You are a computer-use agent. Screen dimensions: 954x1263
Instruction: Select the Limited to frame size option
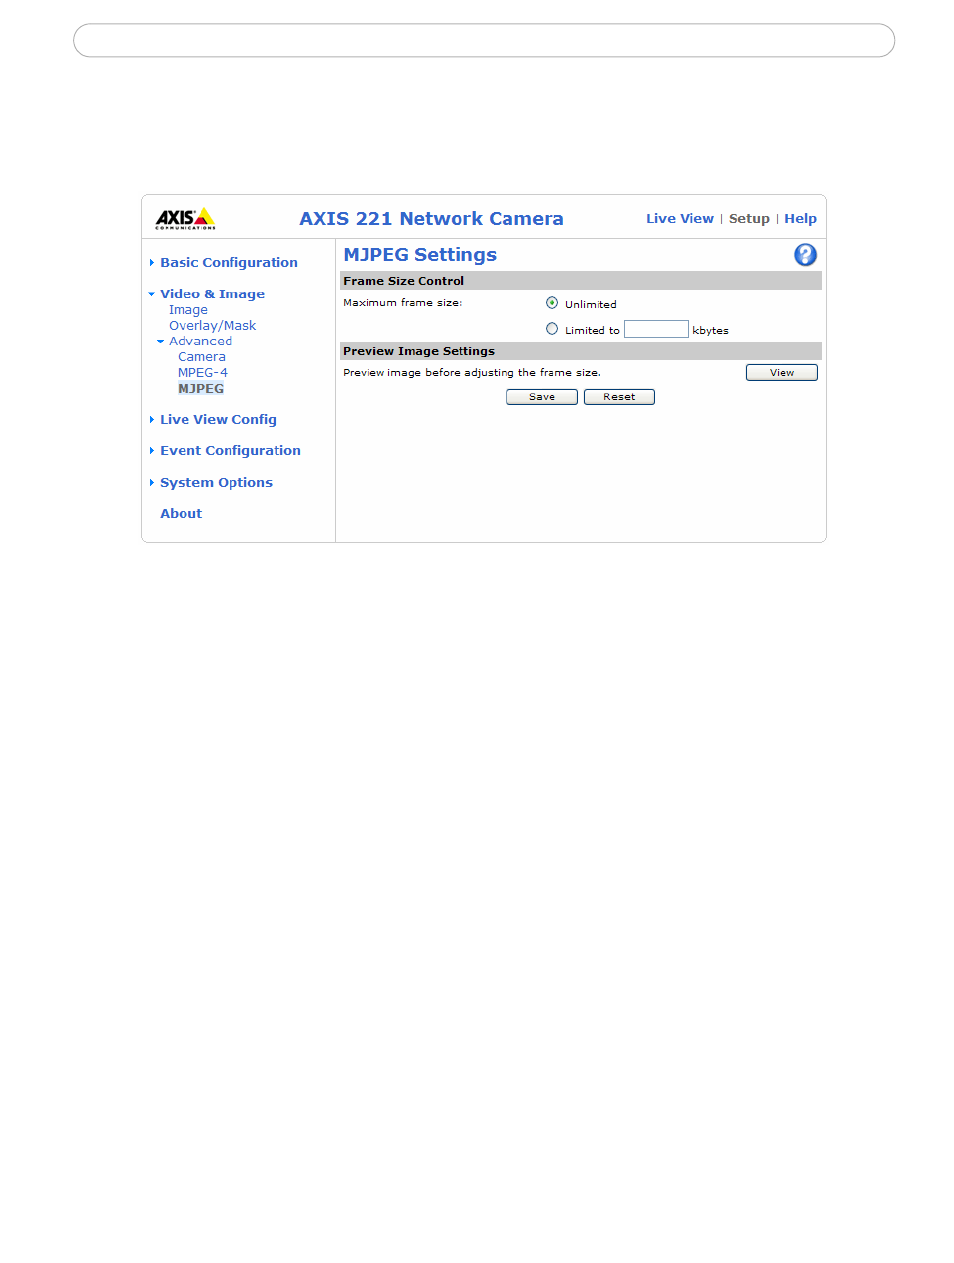pos(552,329)
